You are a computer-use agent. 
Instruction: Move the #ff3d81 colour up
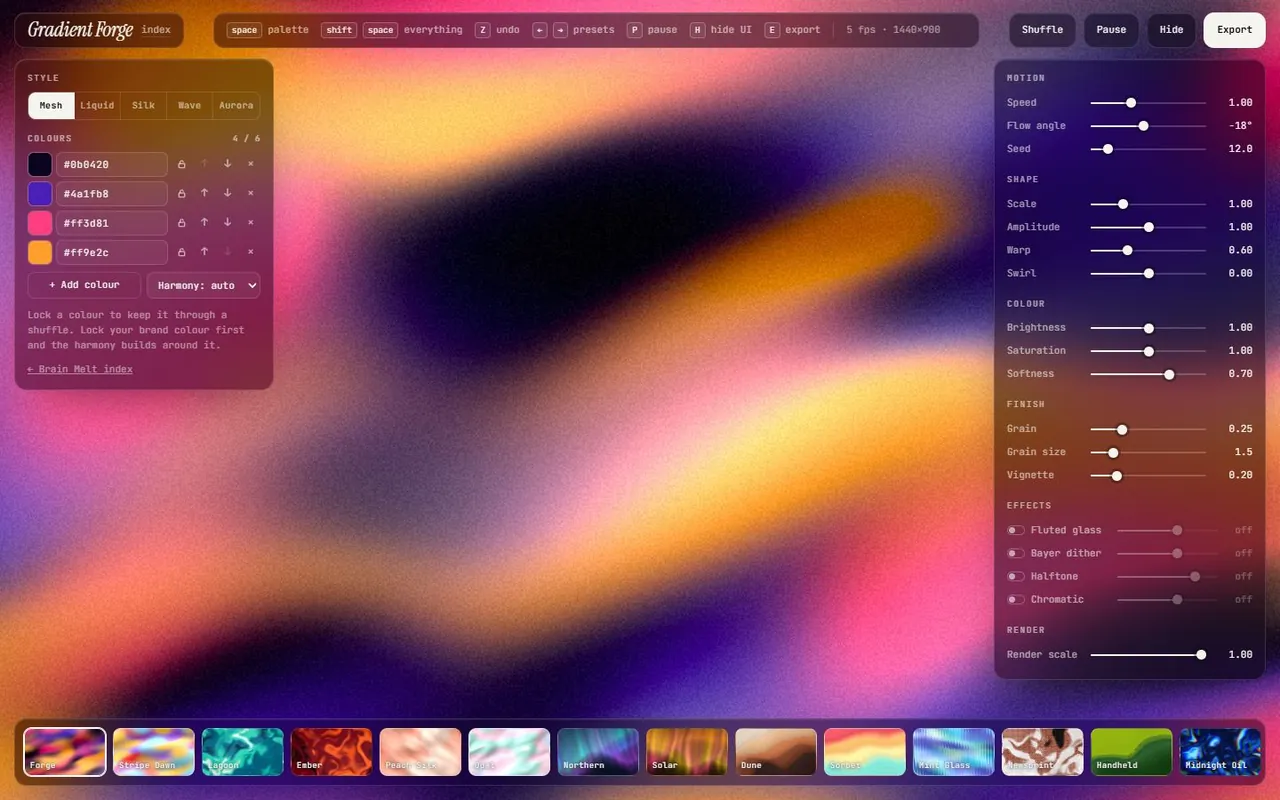(x=204, y=222)
